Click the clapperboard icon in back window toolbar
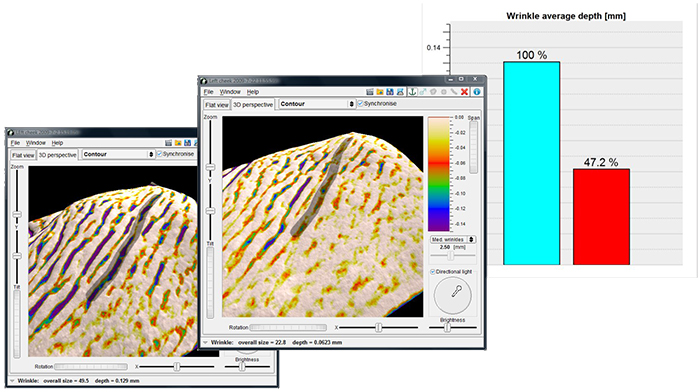The width and height of the screenshot is (700, 392). (x=168, y=143)
